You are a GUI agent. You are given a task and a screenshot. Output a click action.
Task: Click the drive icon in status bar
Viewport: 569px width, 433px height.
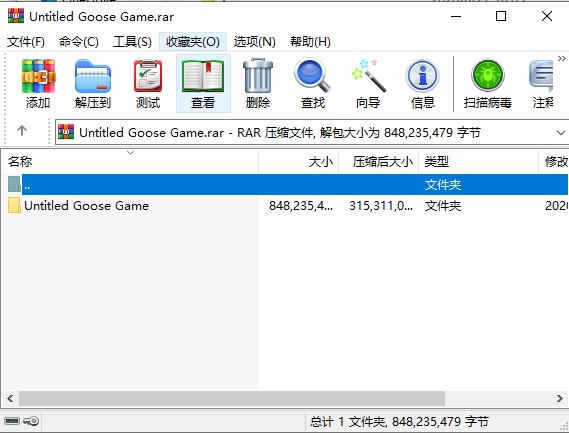(12, 421)
